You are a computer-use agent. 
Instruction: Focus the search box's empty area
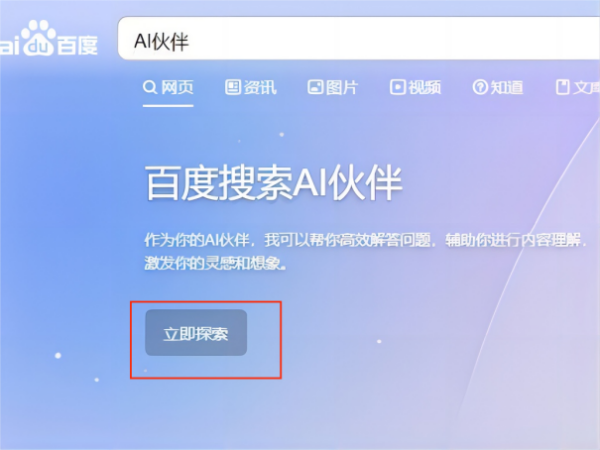click(394, 38)
